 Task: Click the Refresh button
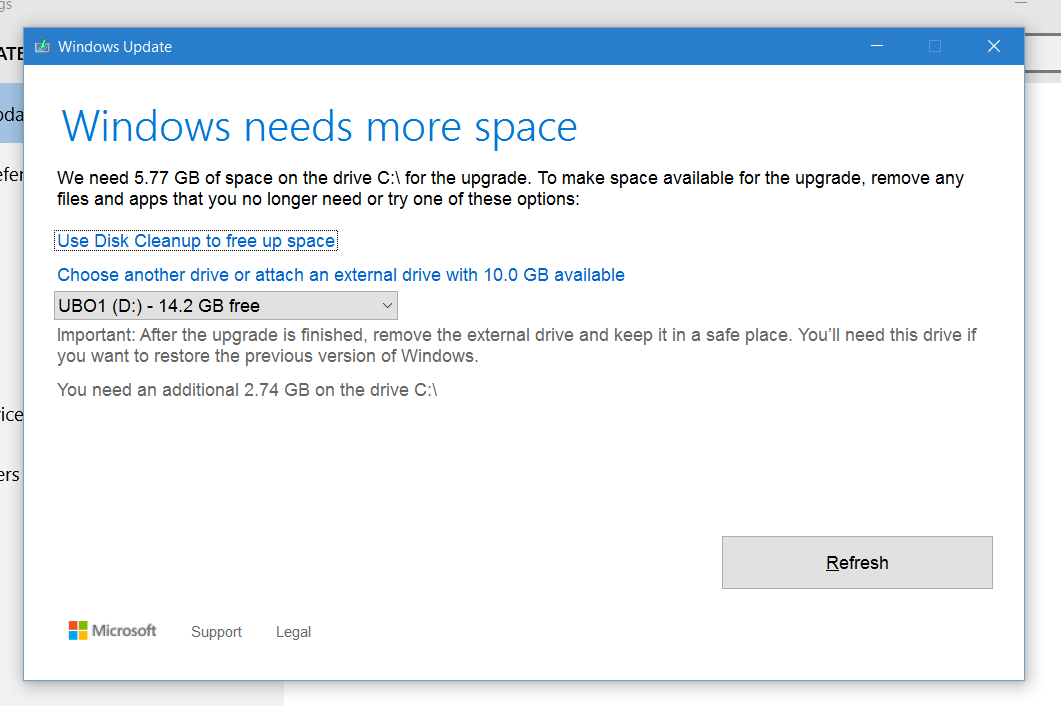pos(857,562)
